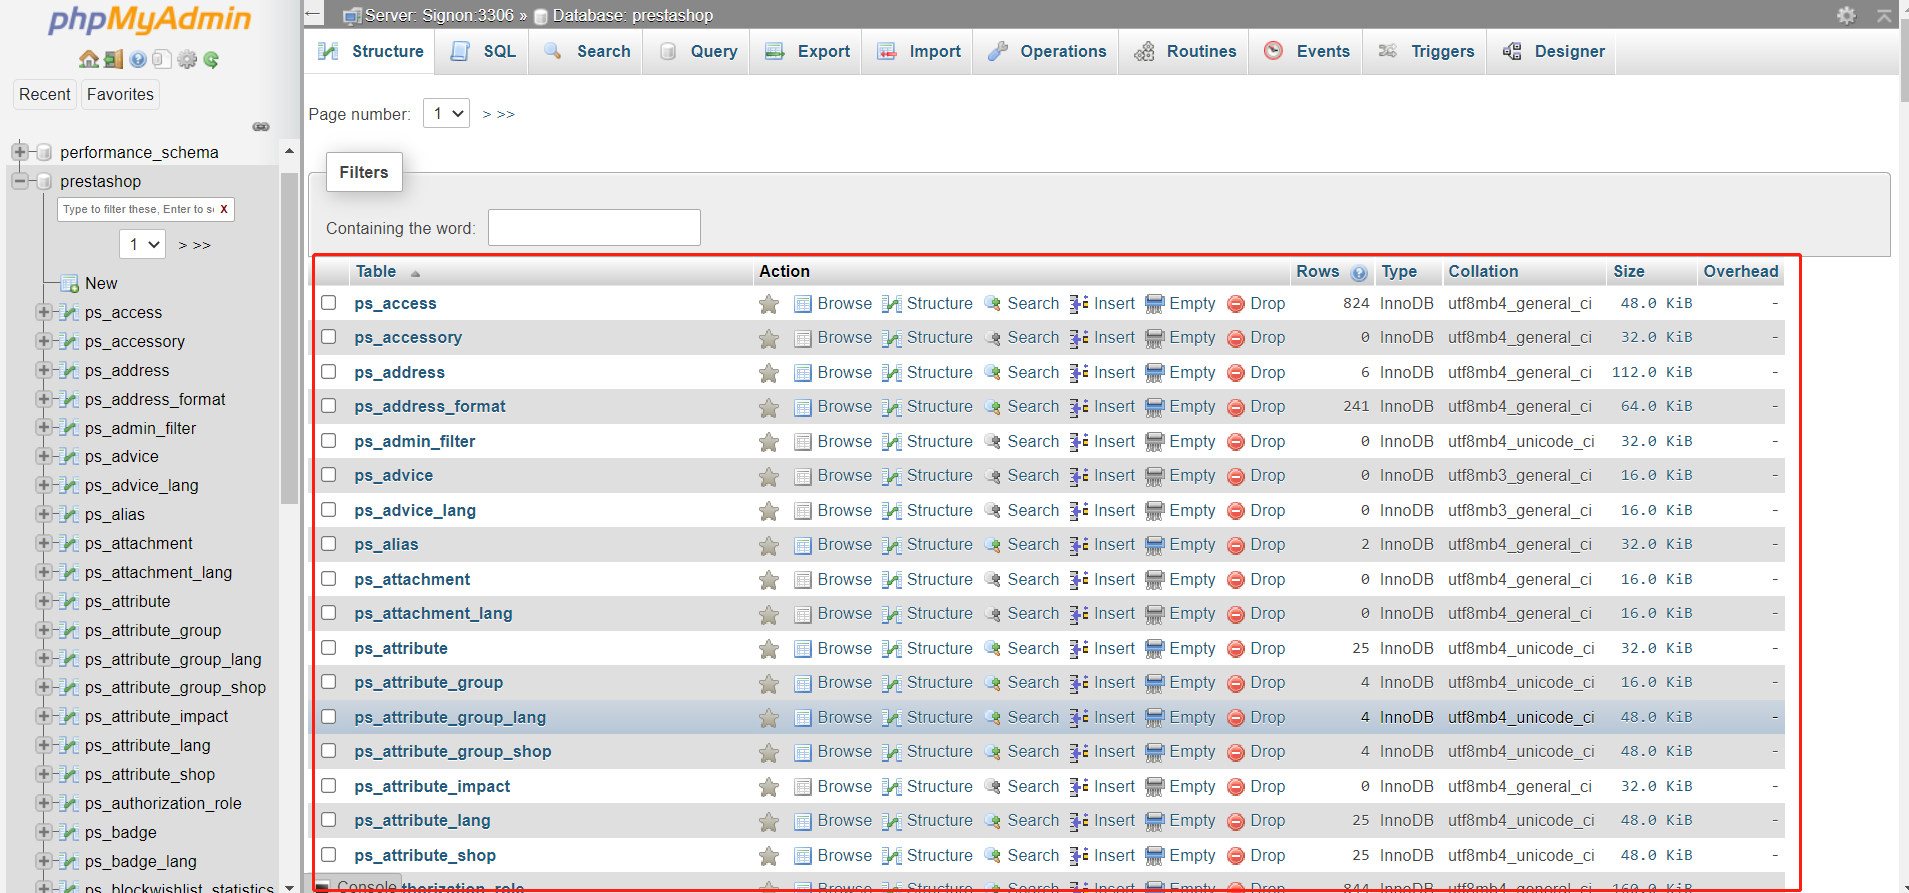Mark ps_alias as favorite star
The height and width of the screenshot is (893, 1909).
pos(768,545)
